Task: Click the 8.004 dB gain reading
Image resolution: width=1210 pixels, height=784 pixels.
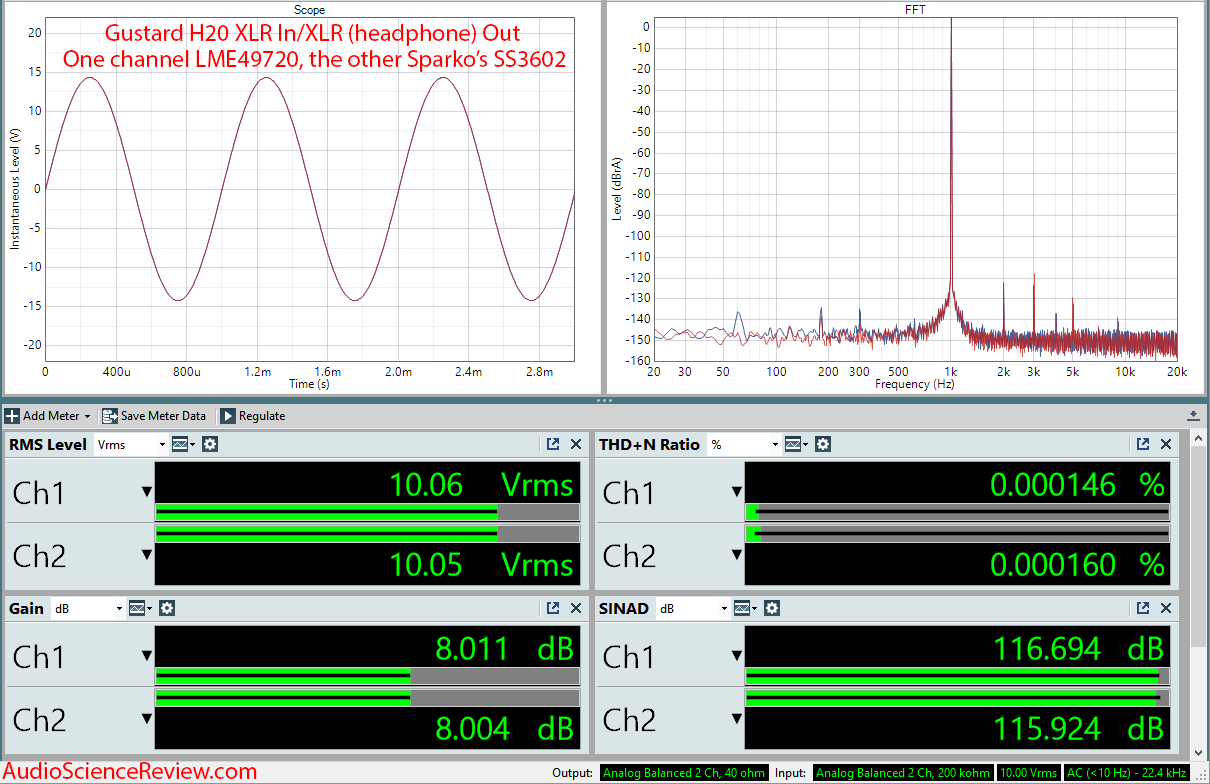Action: [505, 729]
